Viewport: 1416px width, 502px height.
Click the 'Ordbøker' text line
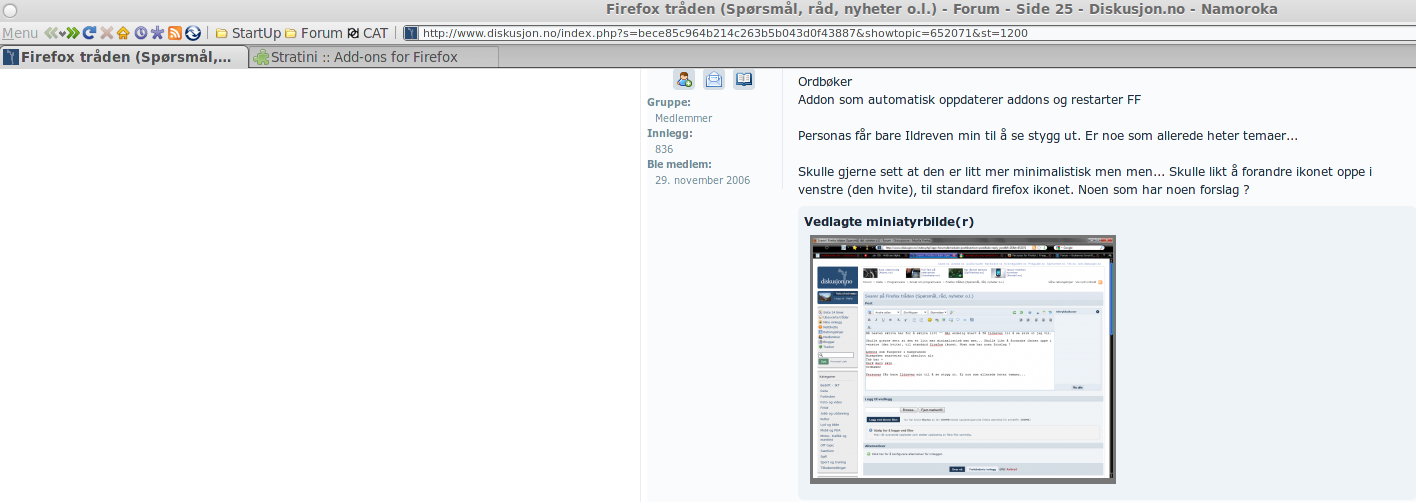[825, 81]
